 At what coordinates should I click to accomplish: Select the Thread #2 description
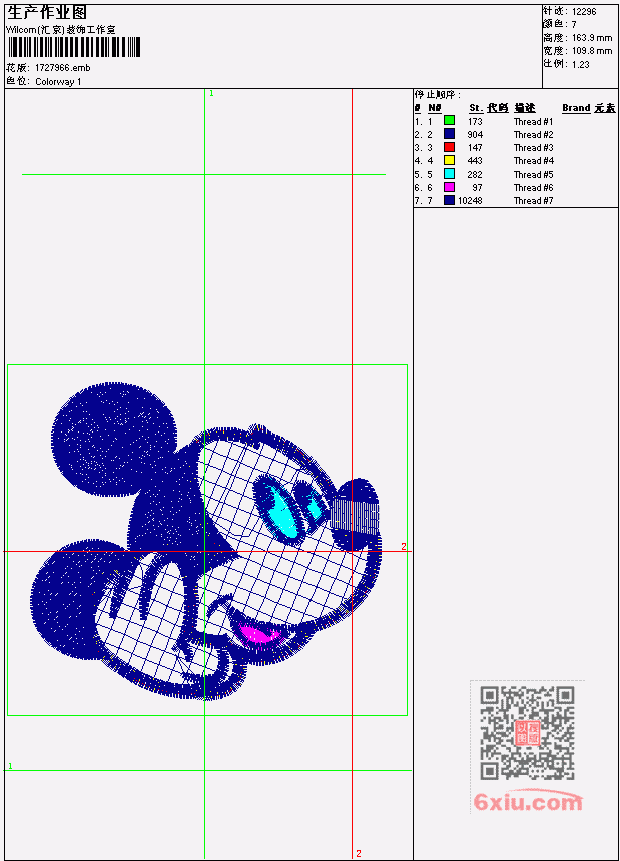[533, 135]
